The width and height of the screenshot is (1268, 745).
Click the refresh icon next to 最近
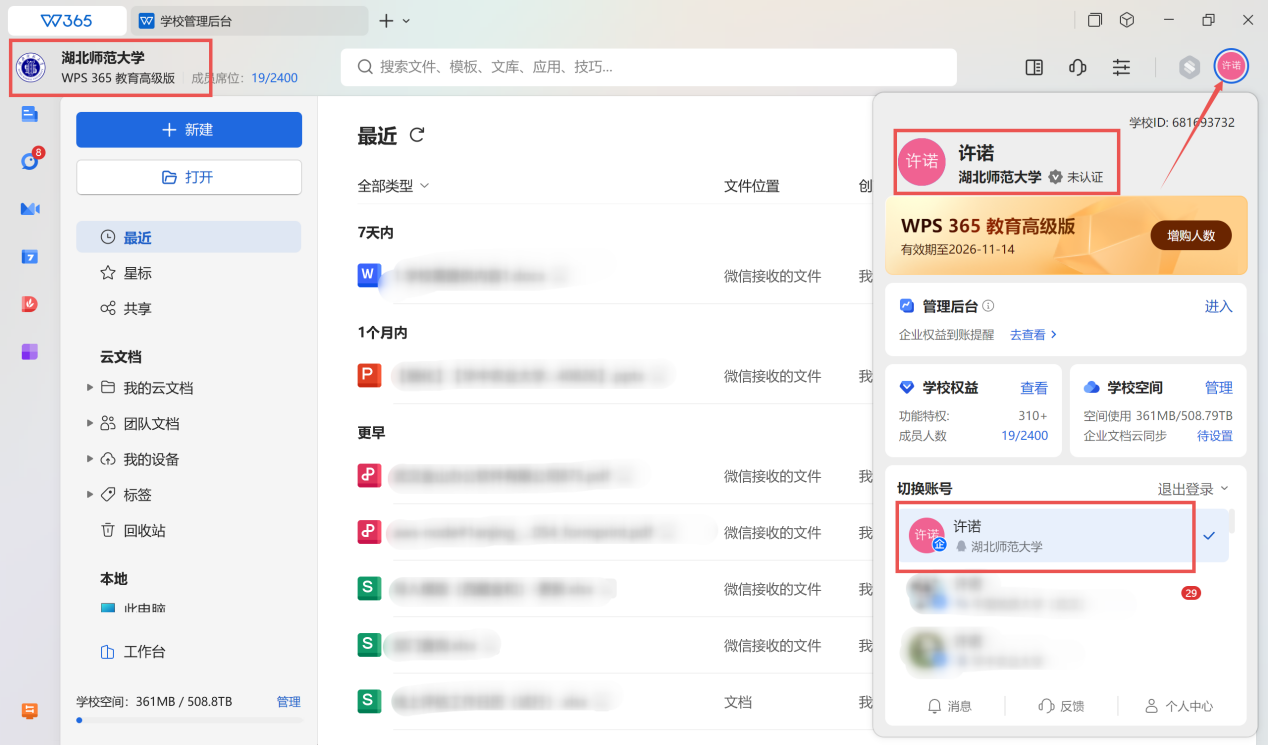click(417, 135)
